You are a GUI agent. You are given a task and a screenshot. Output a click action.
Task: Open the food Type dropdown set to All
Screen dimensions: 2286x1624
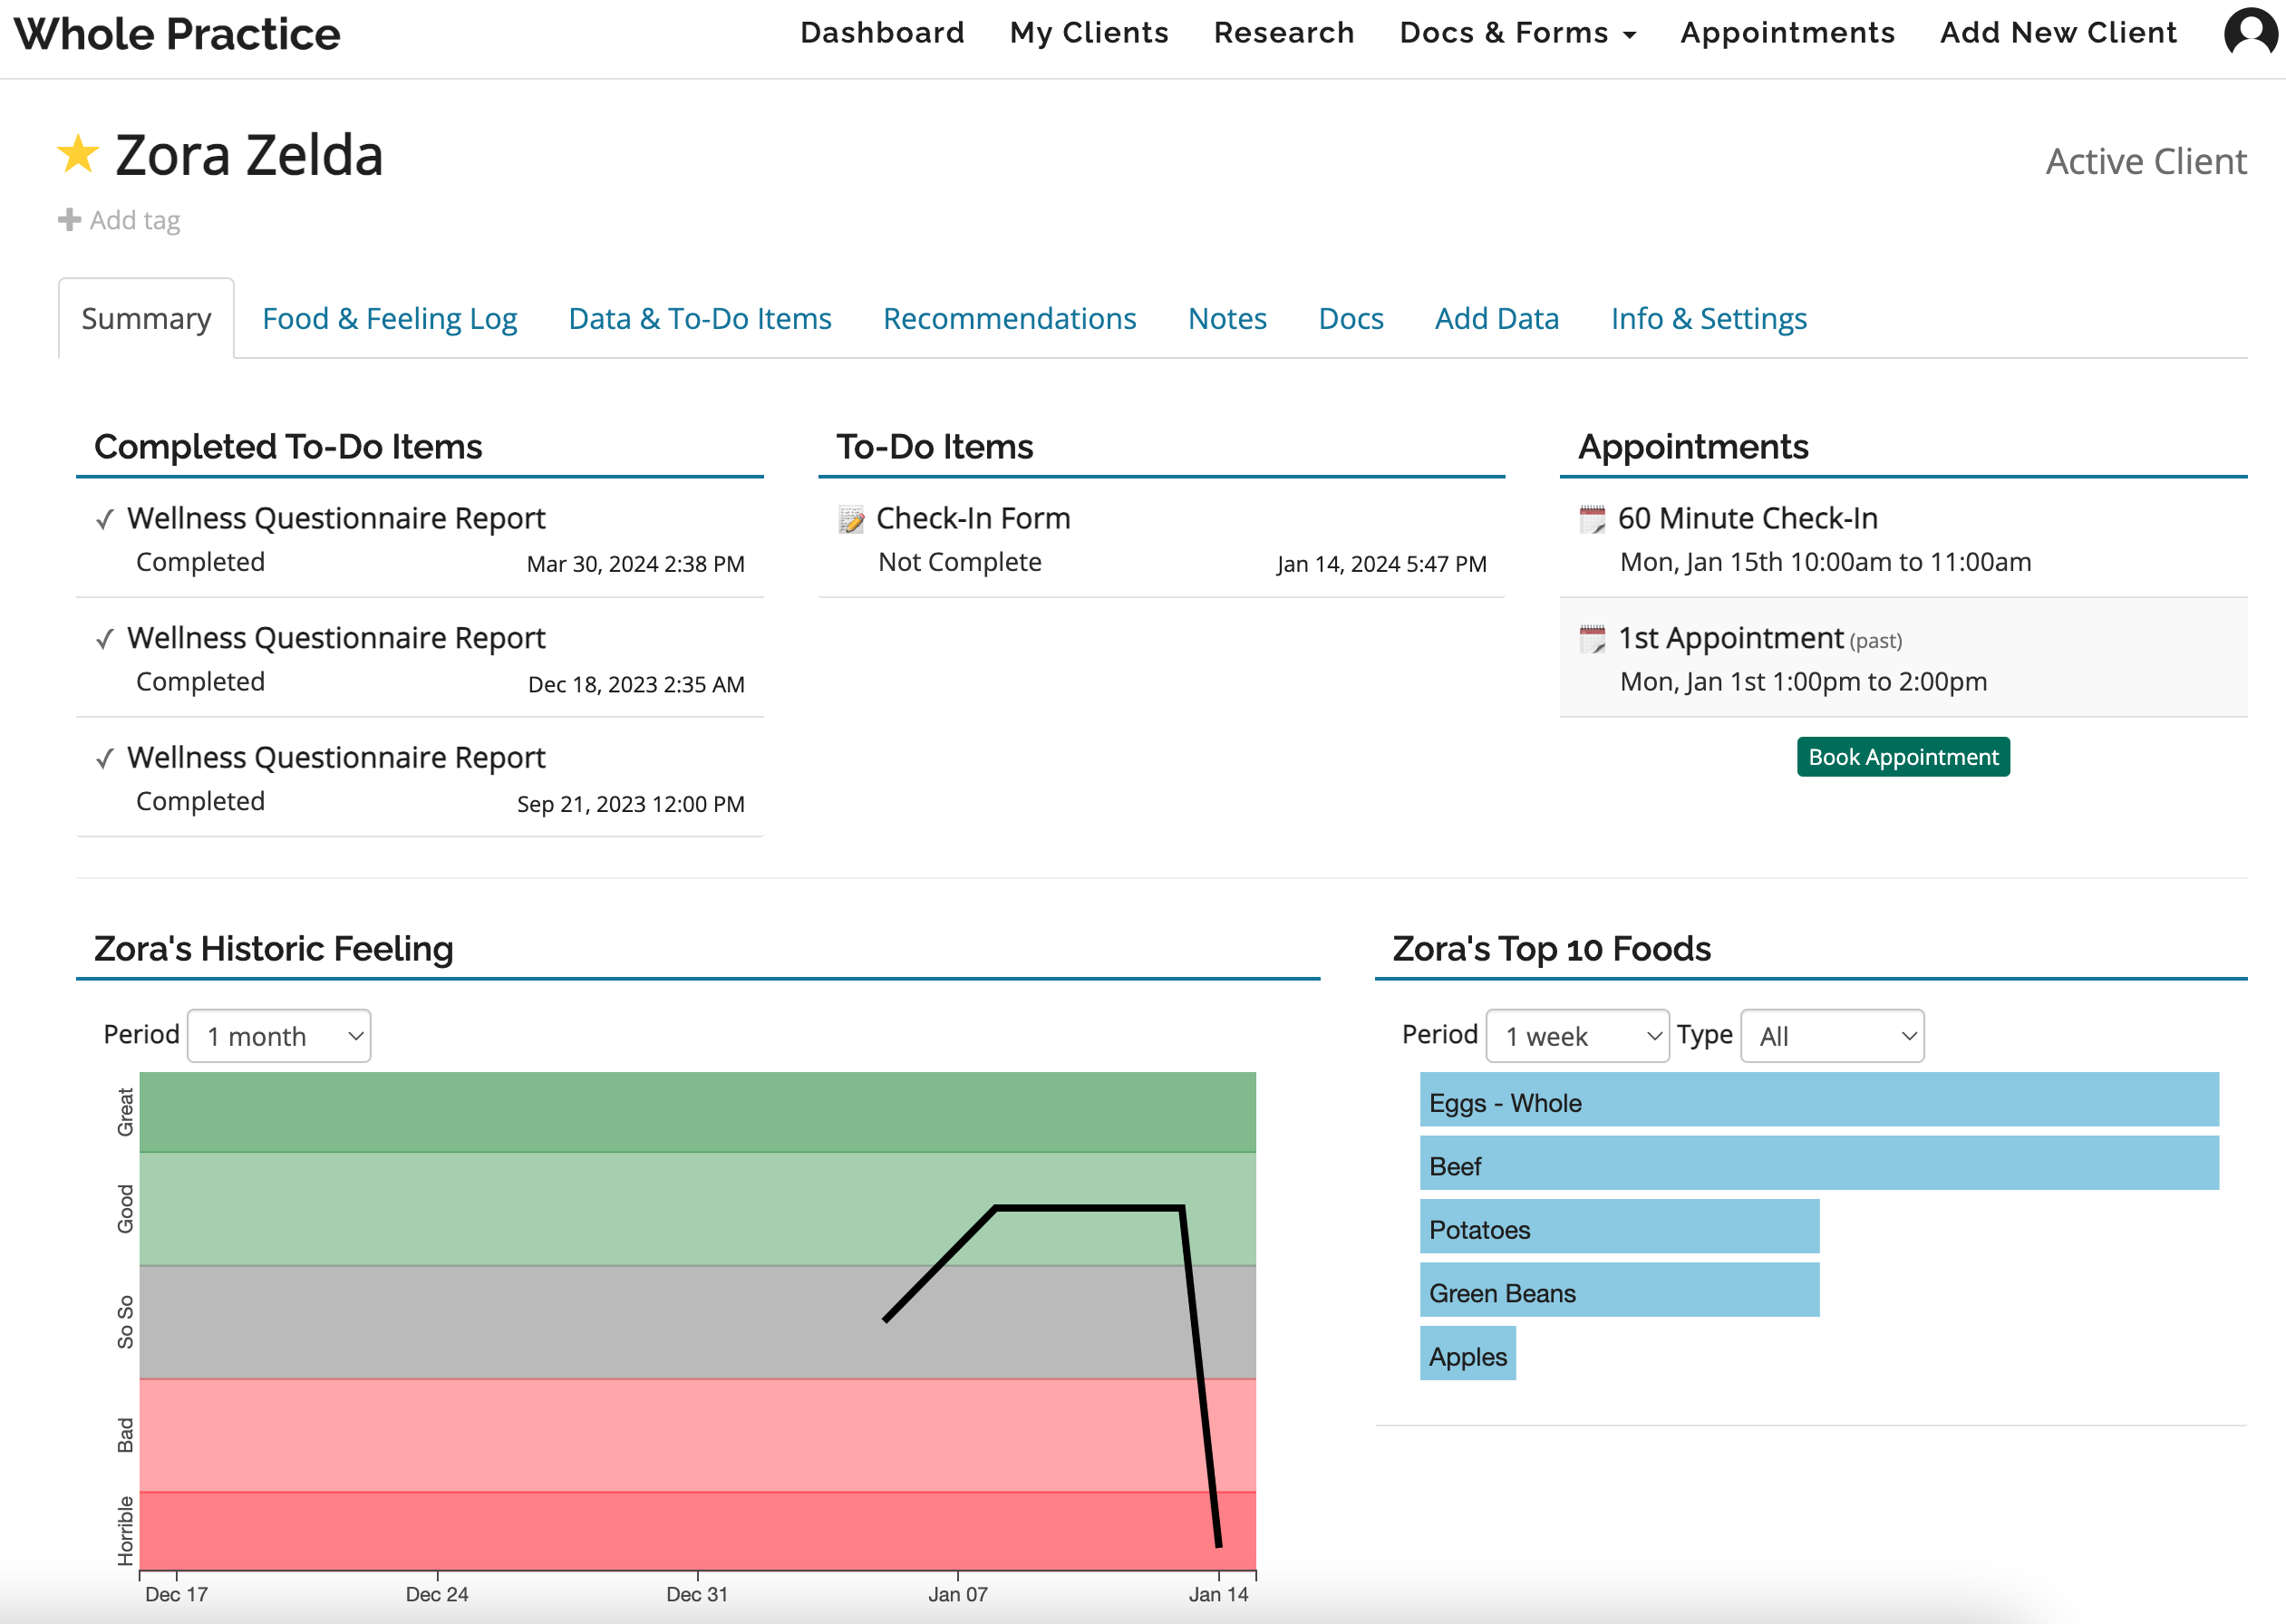[x=1831, y=1036]
